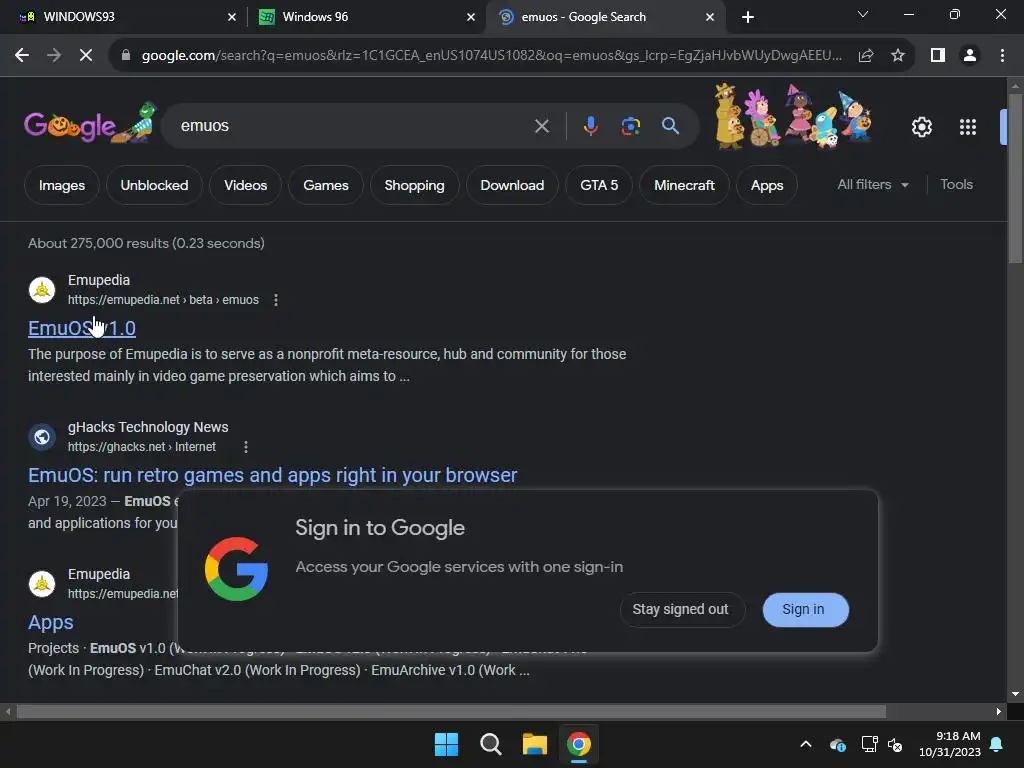Clear the search box with the X icon
Image resolution: width=1024 pixels, height=768 pixels.
tap(542, 126)
